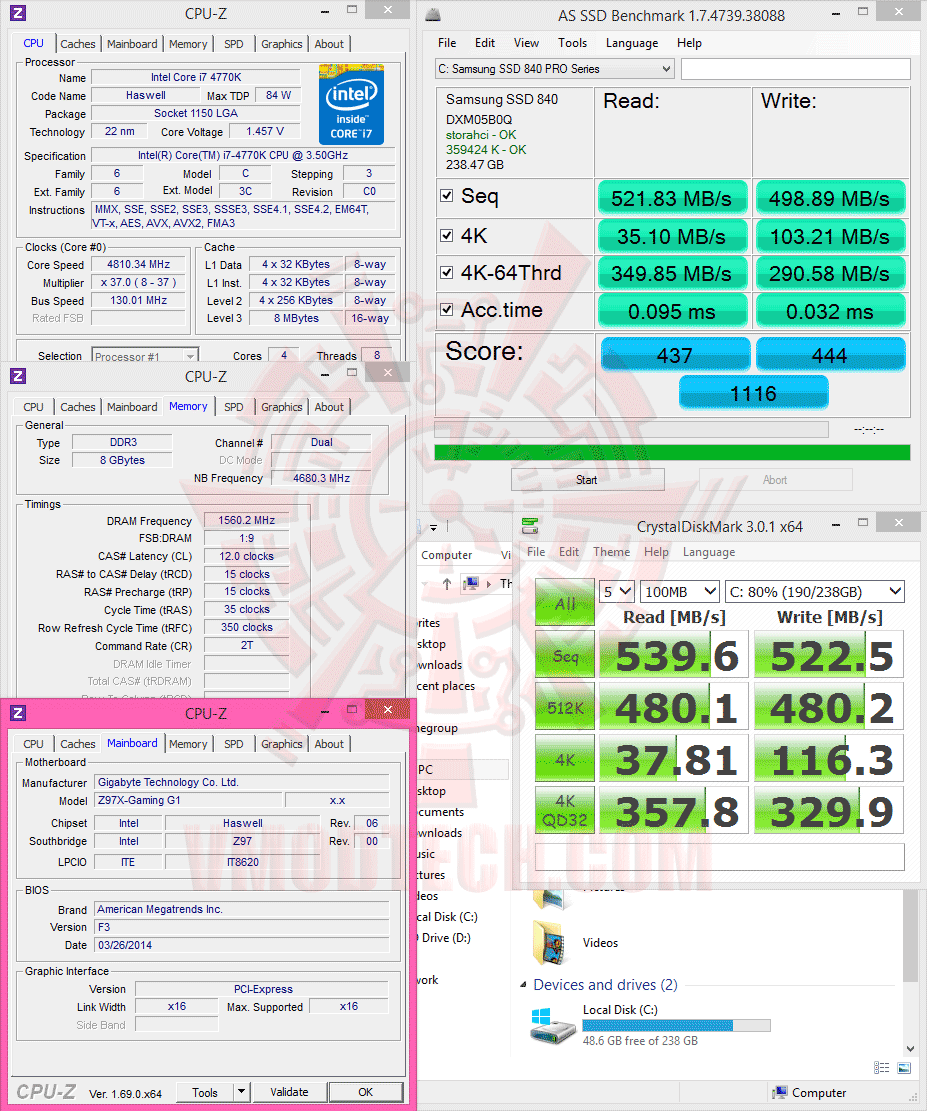Click the Computer icon in the Explorer status bar
The height and width of the screenshot is (1111, 927).
tap(780, 1092)
